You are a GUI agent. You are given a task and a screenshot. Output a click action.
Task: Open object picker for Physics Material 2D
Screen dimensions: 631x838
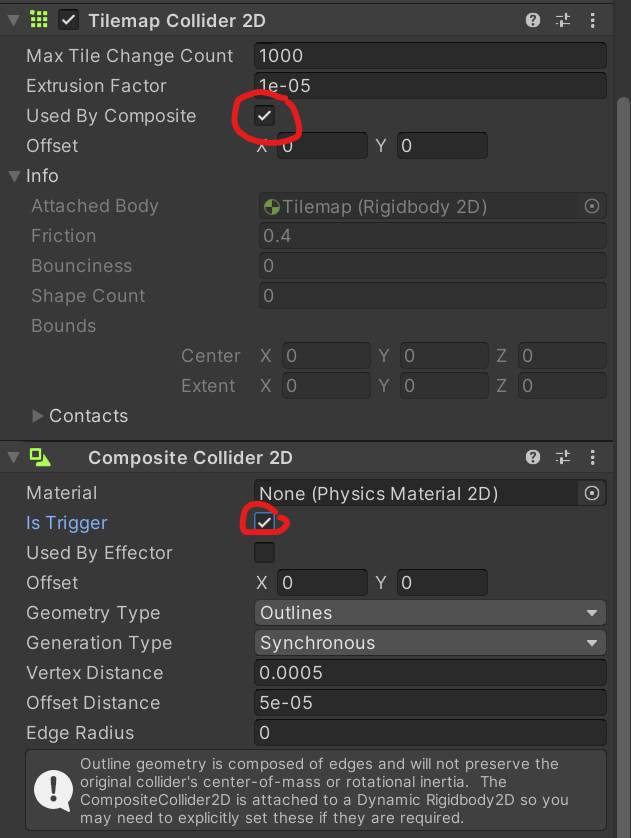[591, 493]
